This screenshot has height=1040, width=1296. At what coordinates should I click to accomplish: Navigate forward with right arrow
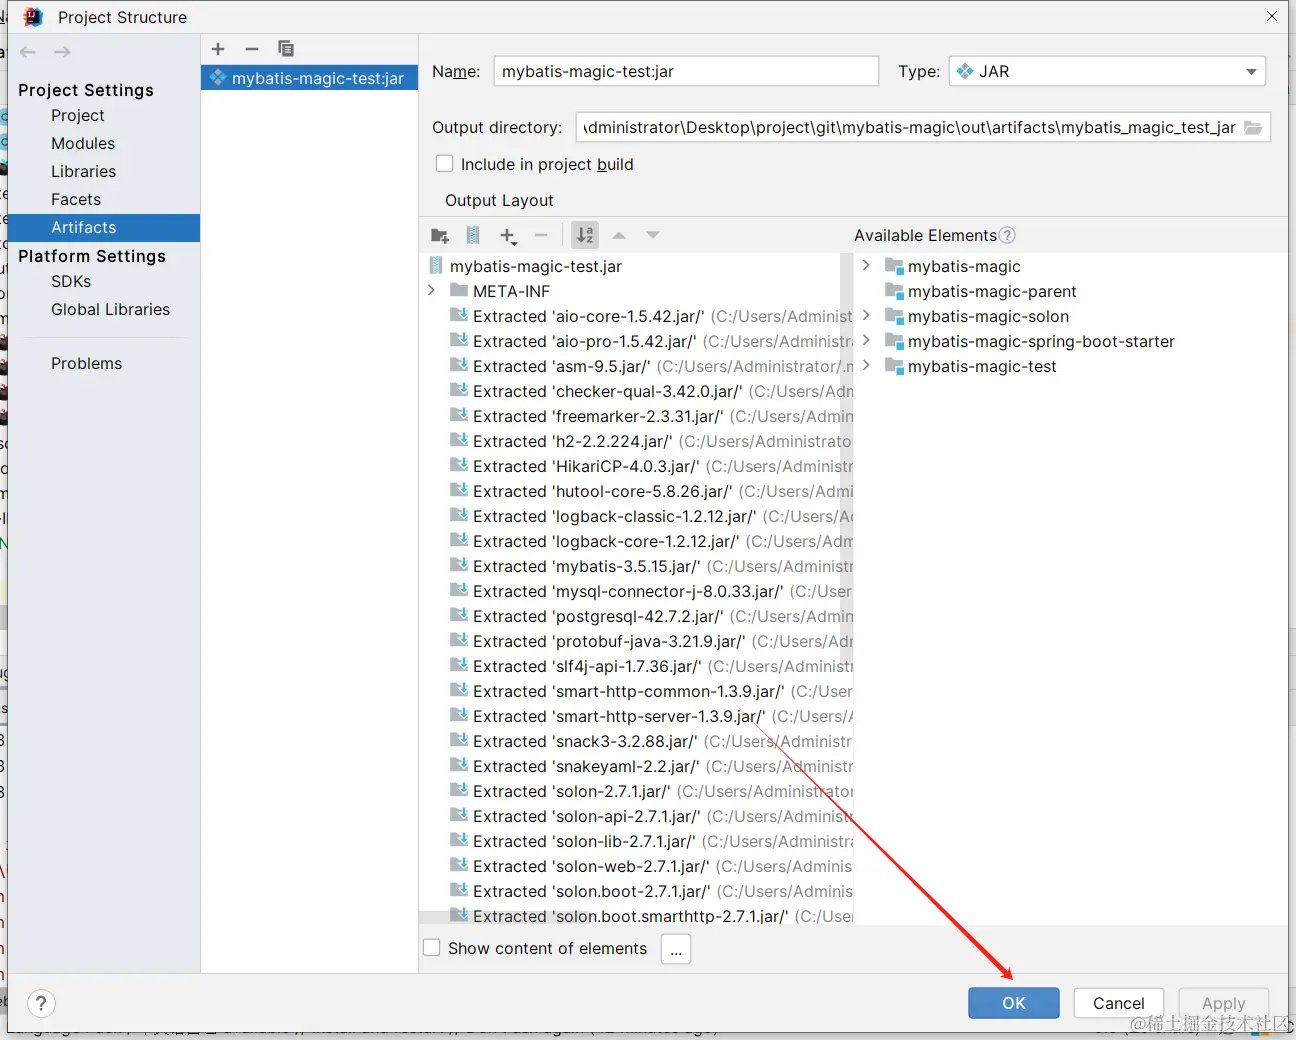coord(62,52)
